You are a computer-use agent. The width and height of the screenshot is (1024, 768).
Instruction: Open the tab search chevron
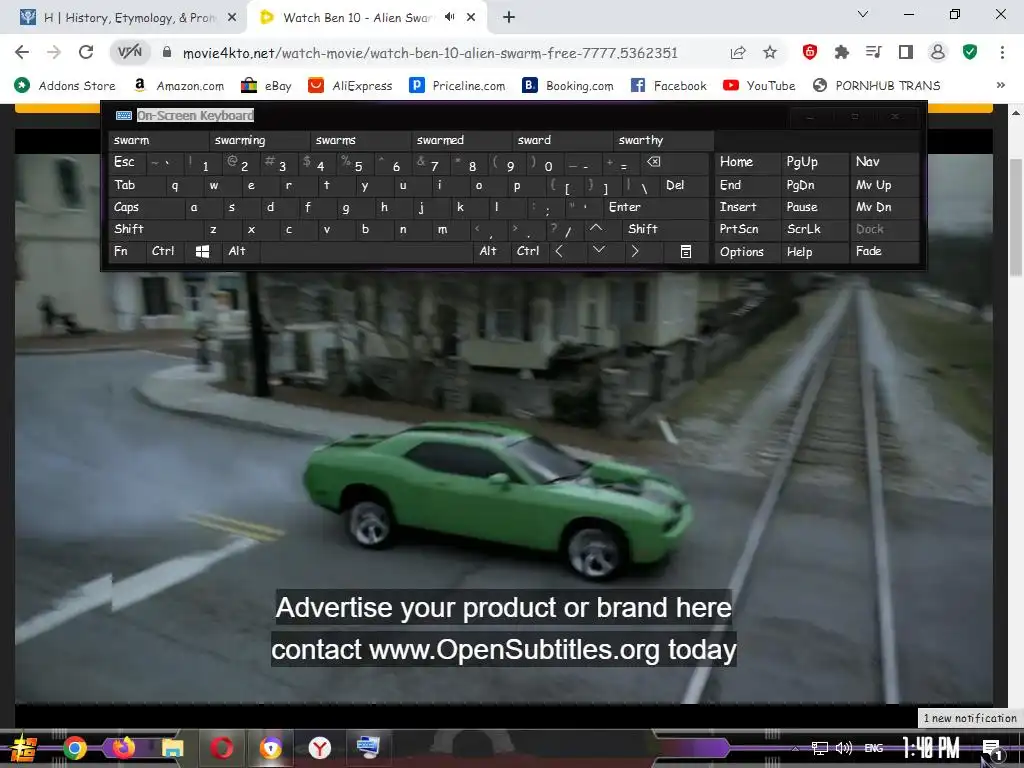(x=863, y=14)
